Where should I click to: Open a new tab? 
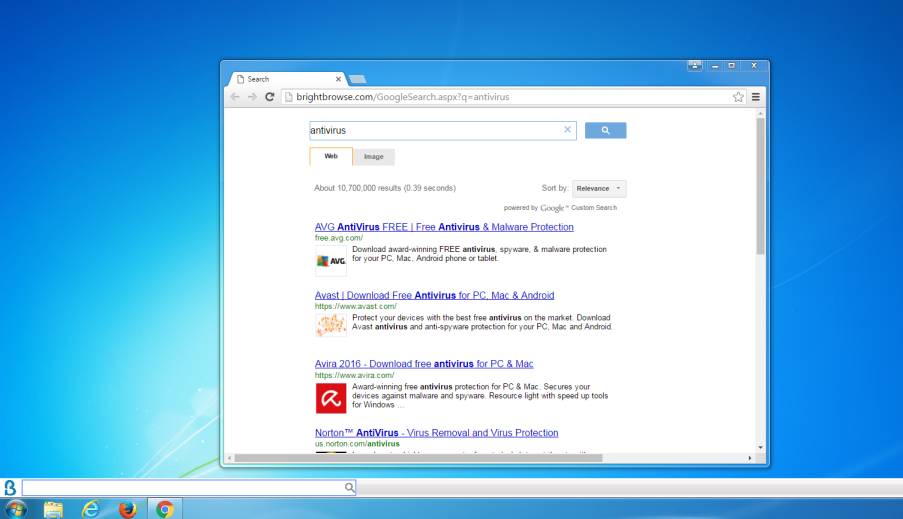point(358,79)
